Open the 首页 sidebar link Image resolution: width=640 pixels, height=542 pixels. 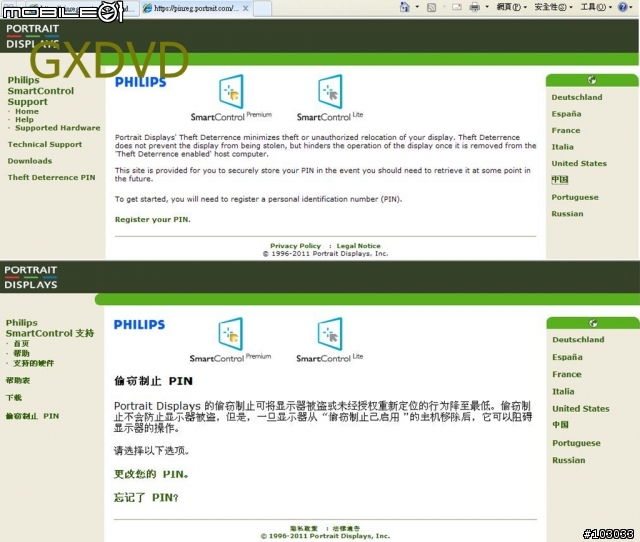[21, 344]
